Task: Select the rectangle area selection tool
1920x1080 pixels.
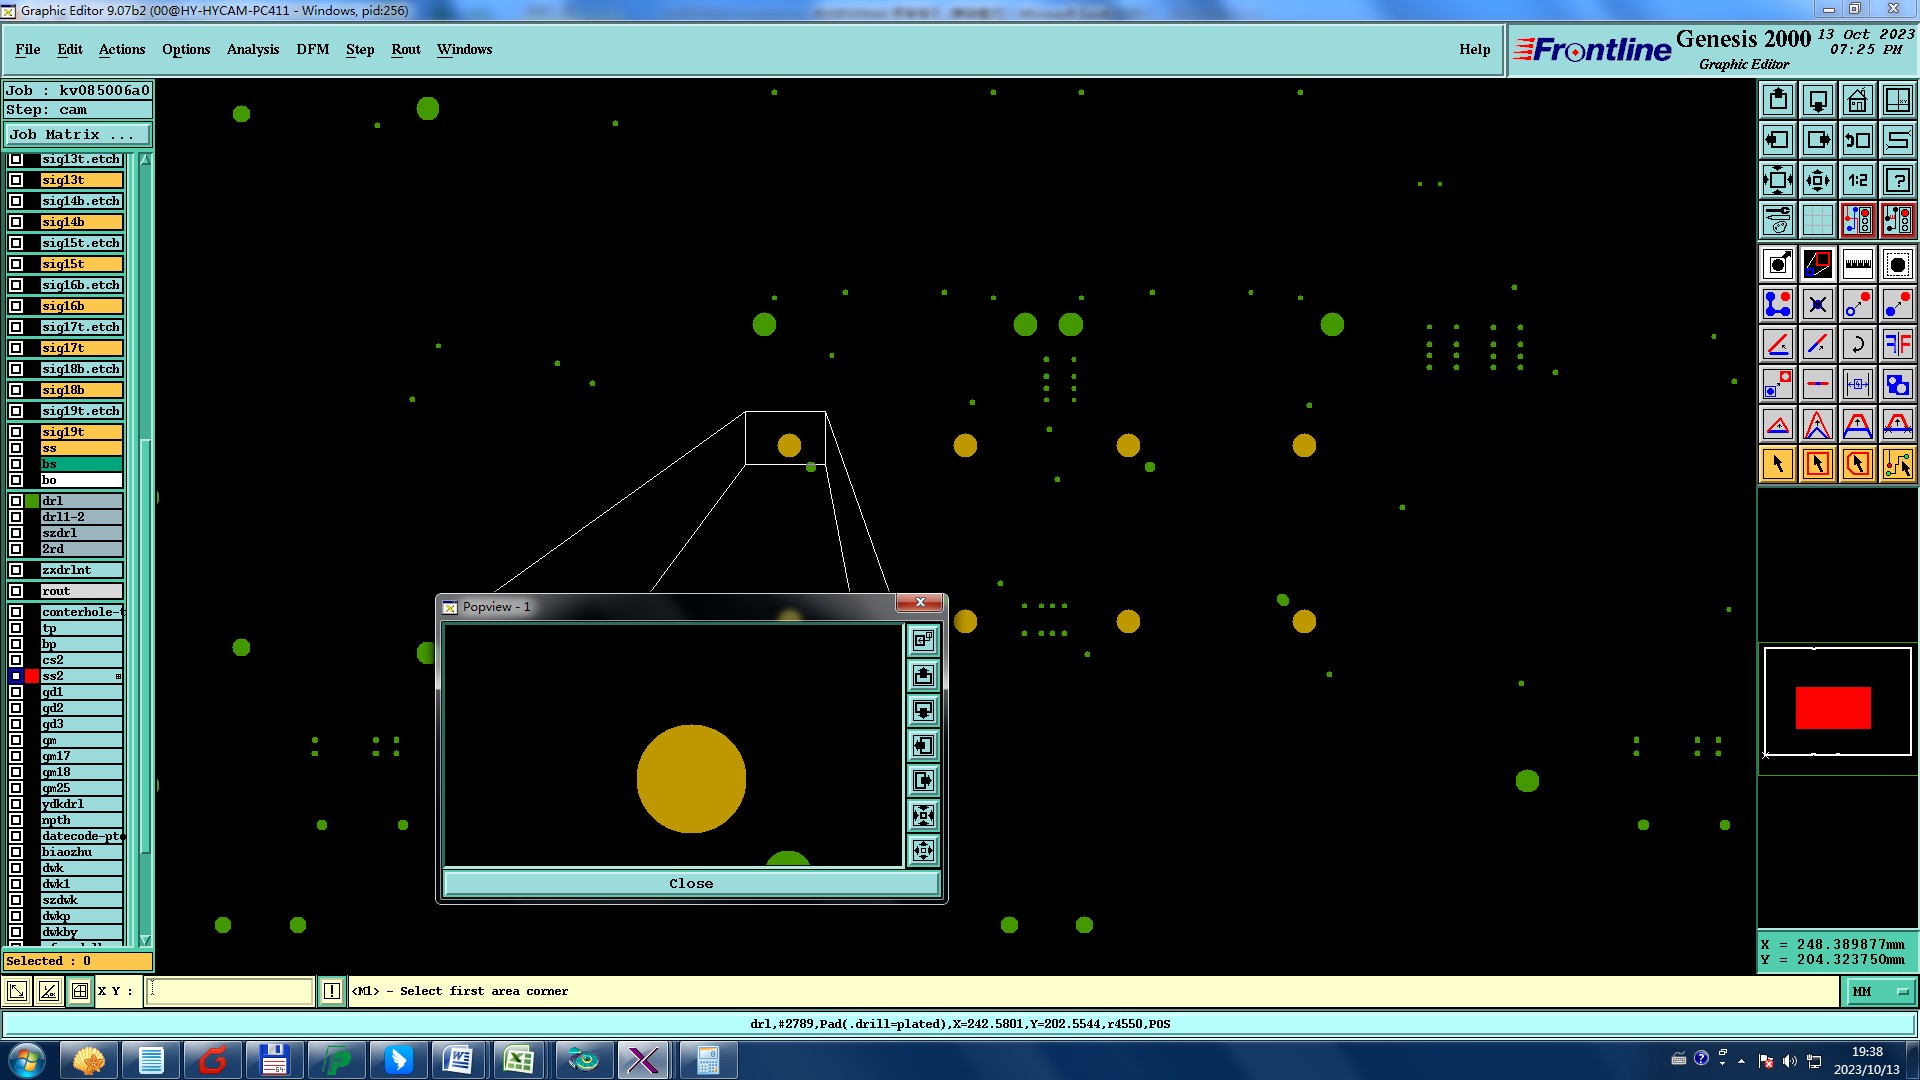Action: pos(1818,464)
